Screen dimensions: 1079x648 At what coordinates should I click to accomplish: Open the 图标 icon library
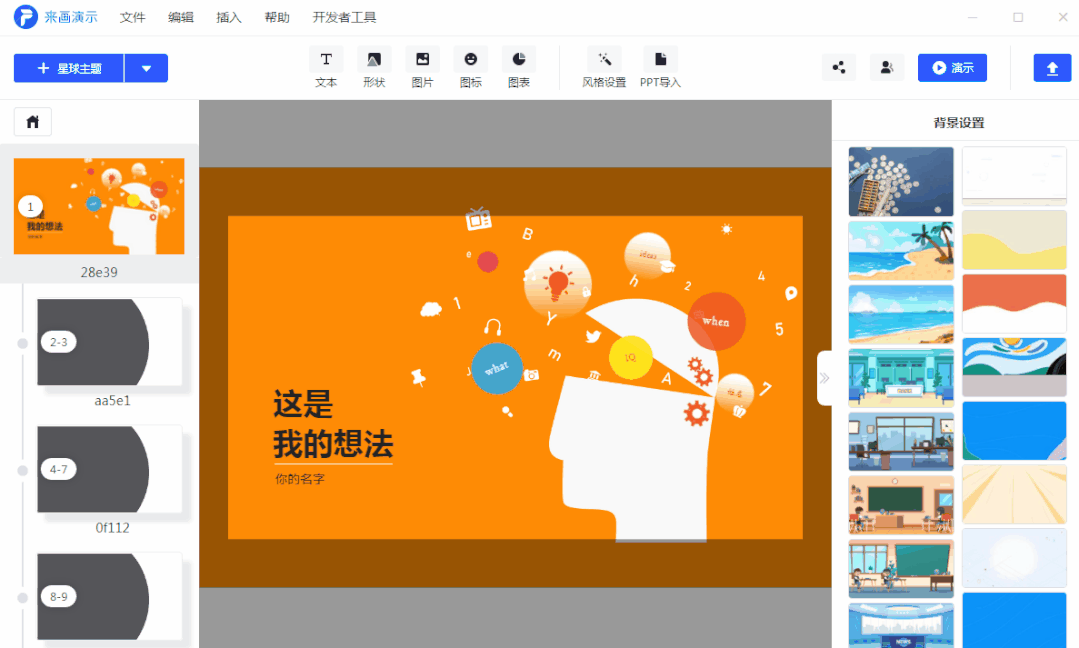click(470, 60)
